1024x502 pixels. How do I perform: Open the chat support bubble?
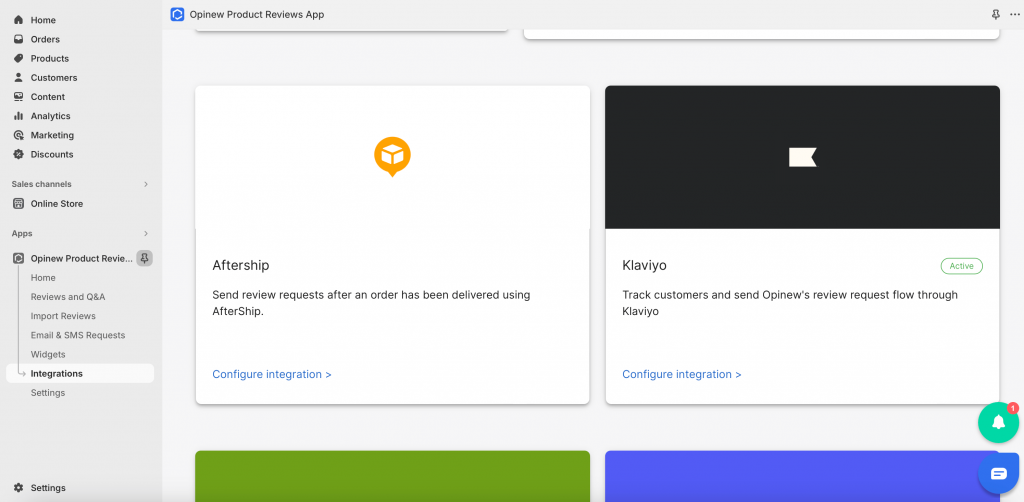tap(999, 474)
